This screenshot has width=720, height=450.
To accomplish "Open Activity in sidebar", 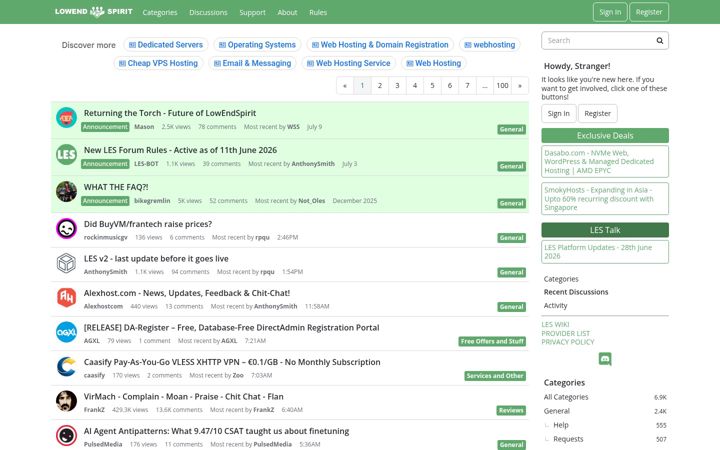I will (x=555, y=305).
